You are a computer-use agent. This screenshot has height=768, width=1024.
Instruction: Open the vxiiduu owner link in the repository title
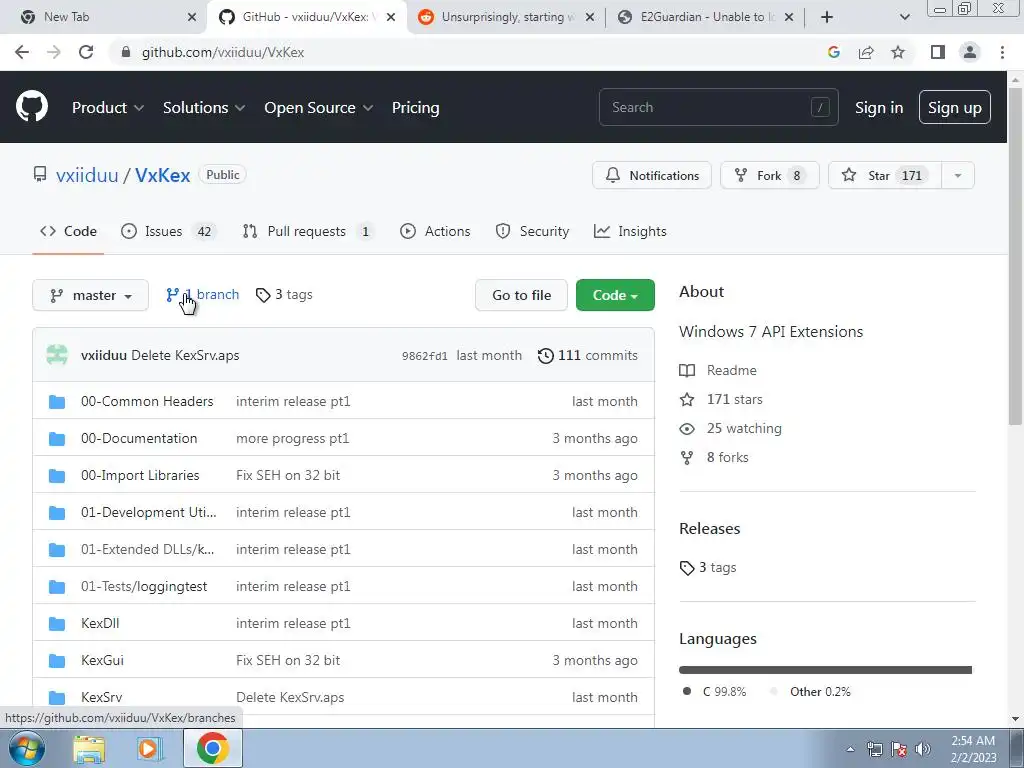[x=87, y=175]
